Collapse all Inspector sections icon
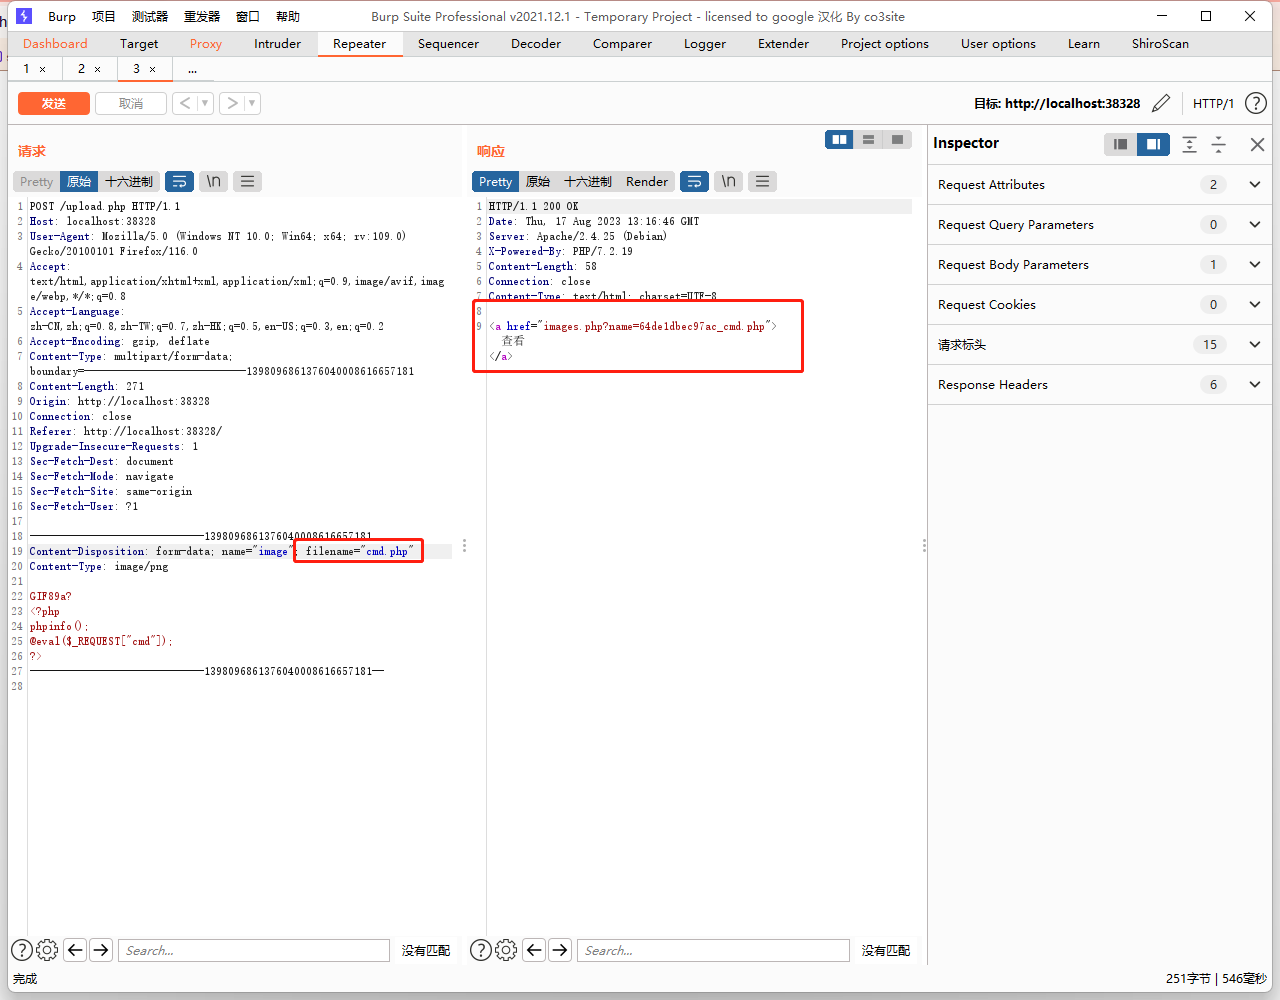This screenshot has width=1280, height=1000. pos(1218,144)
